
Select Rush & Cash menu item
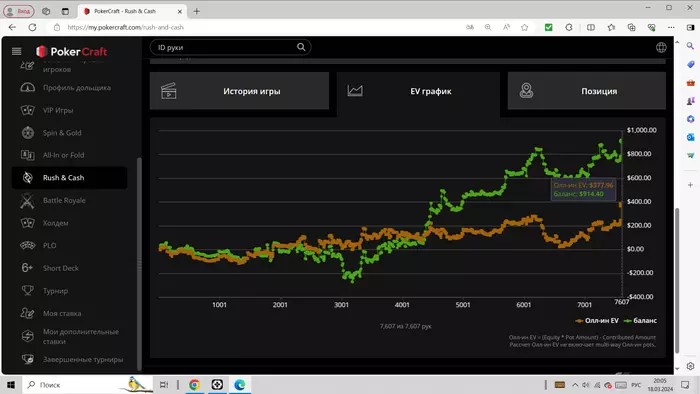(69, 178)
